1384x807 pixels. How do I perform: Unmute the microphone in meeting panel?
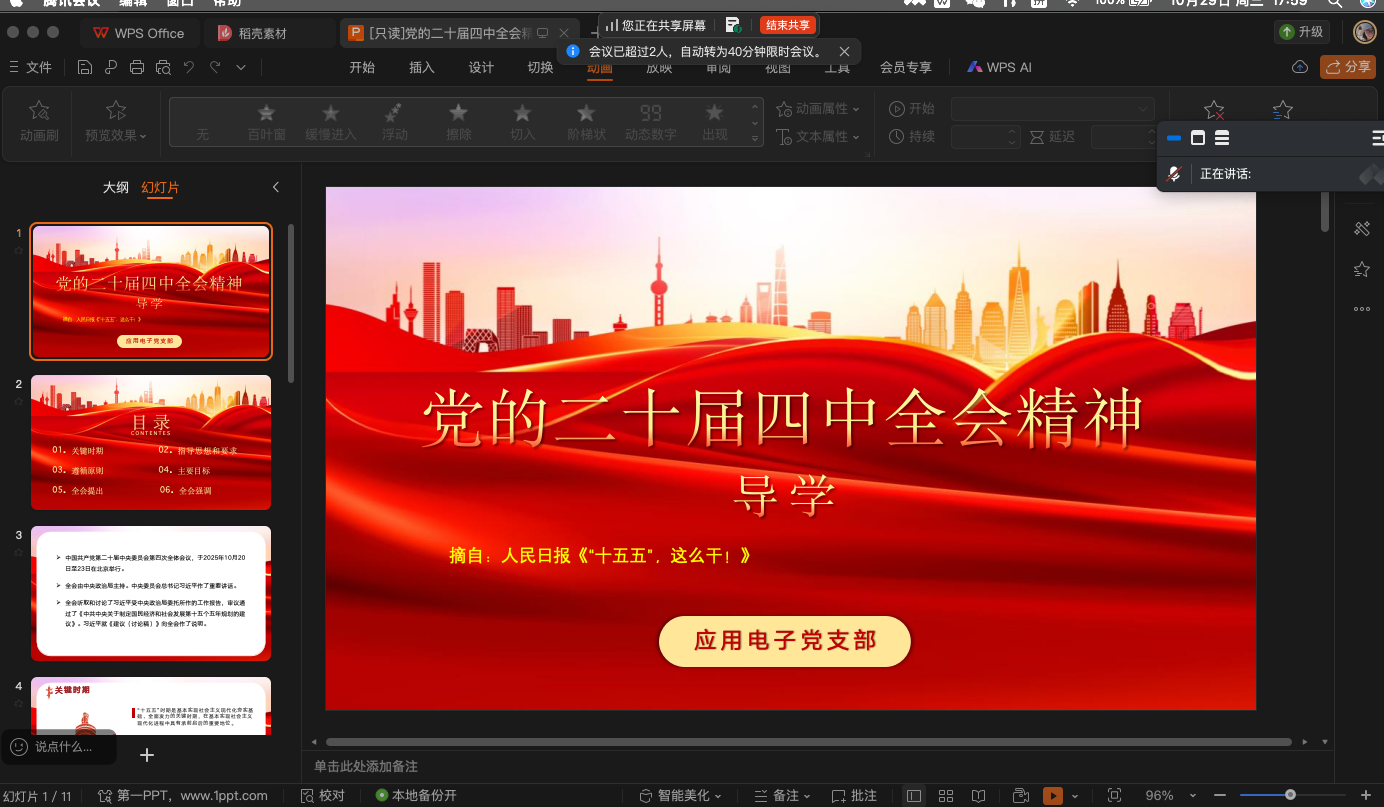pyautogui.click(x=1174, y=174)
